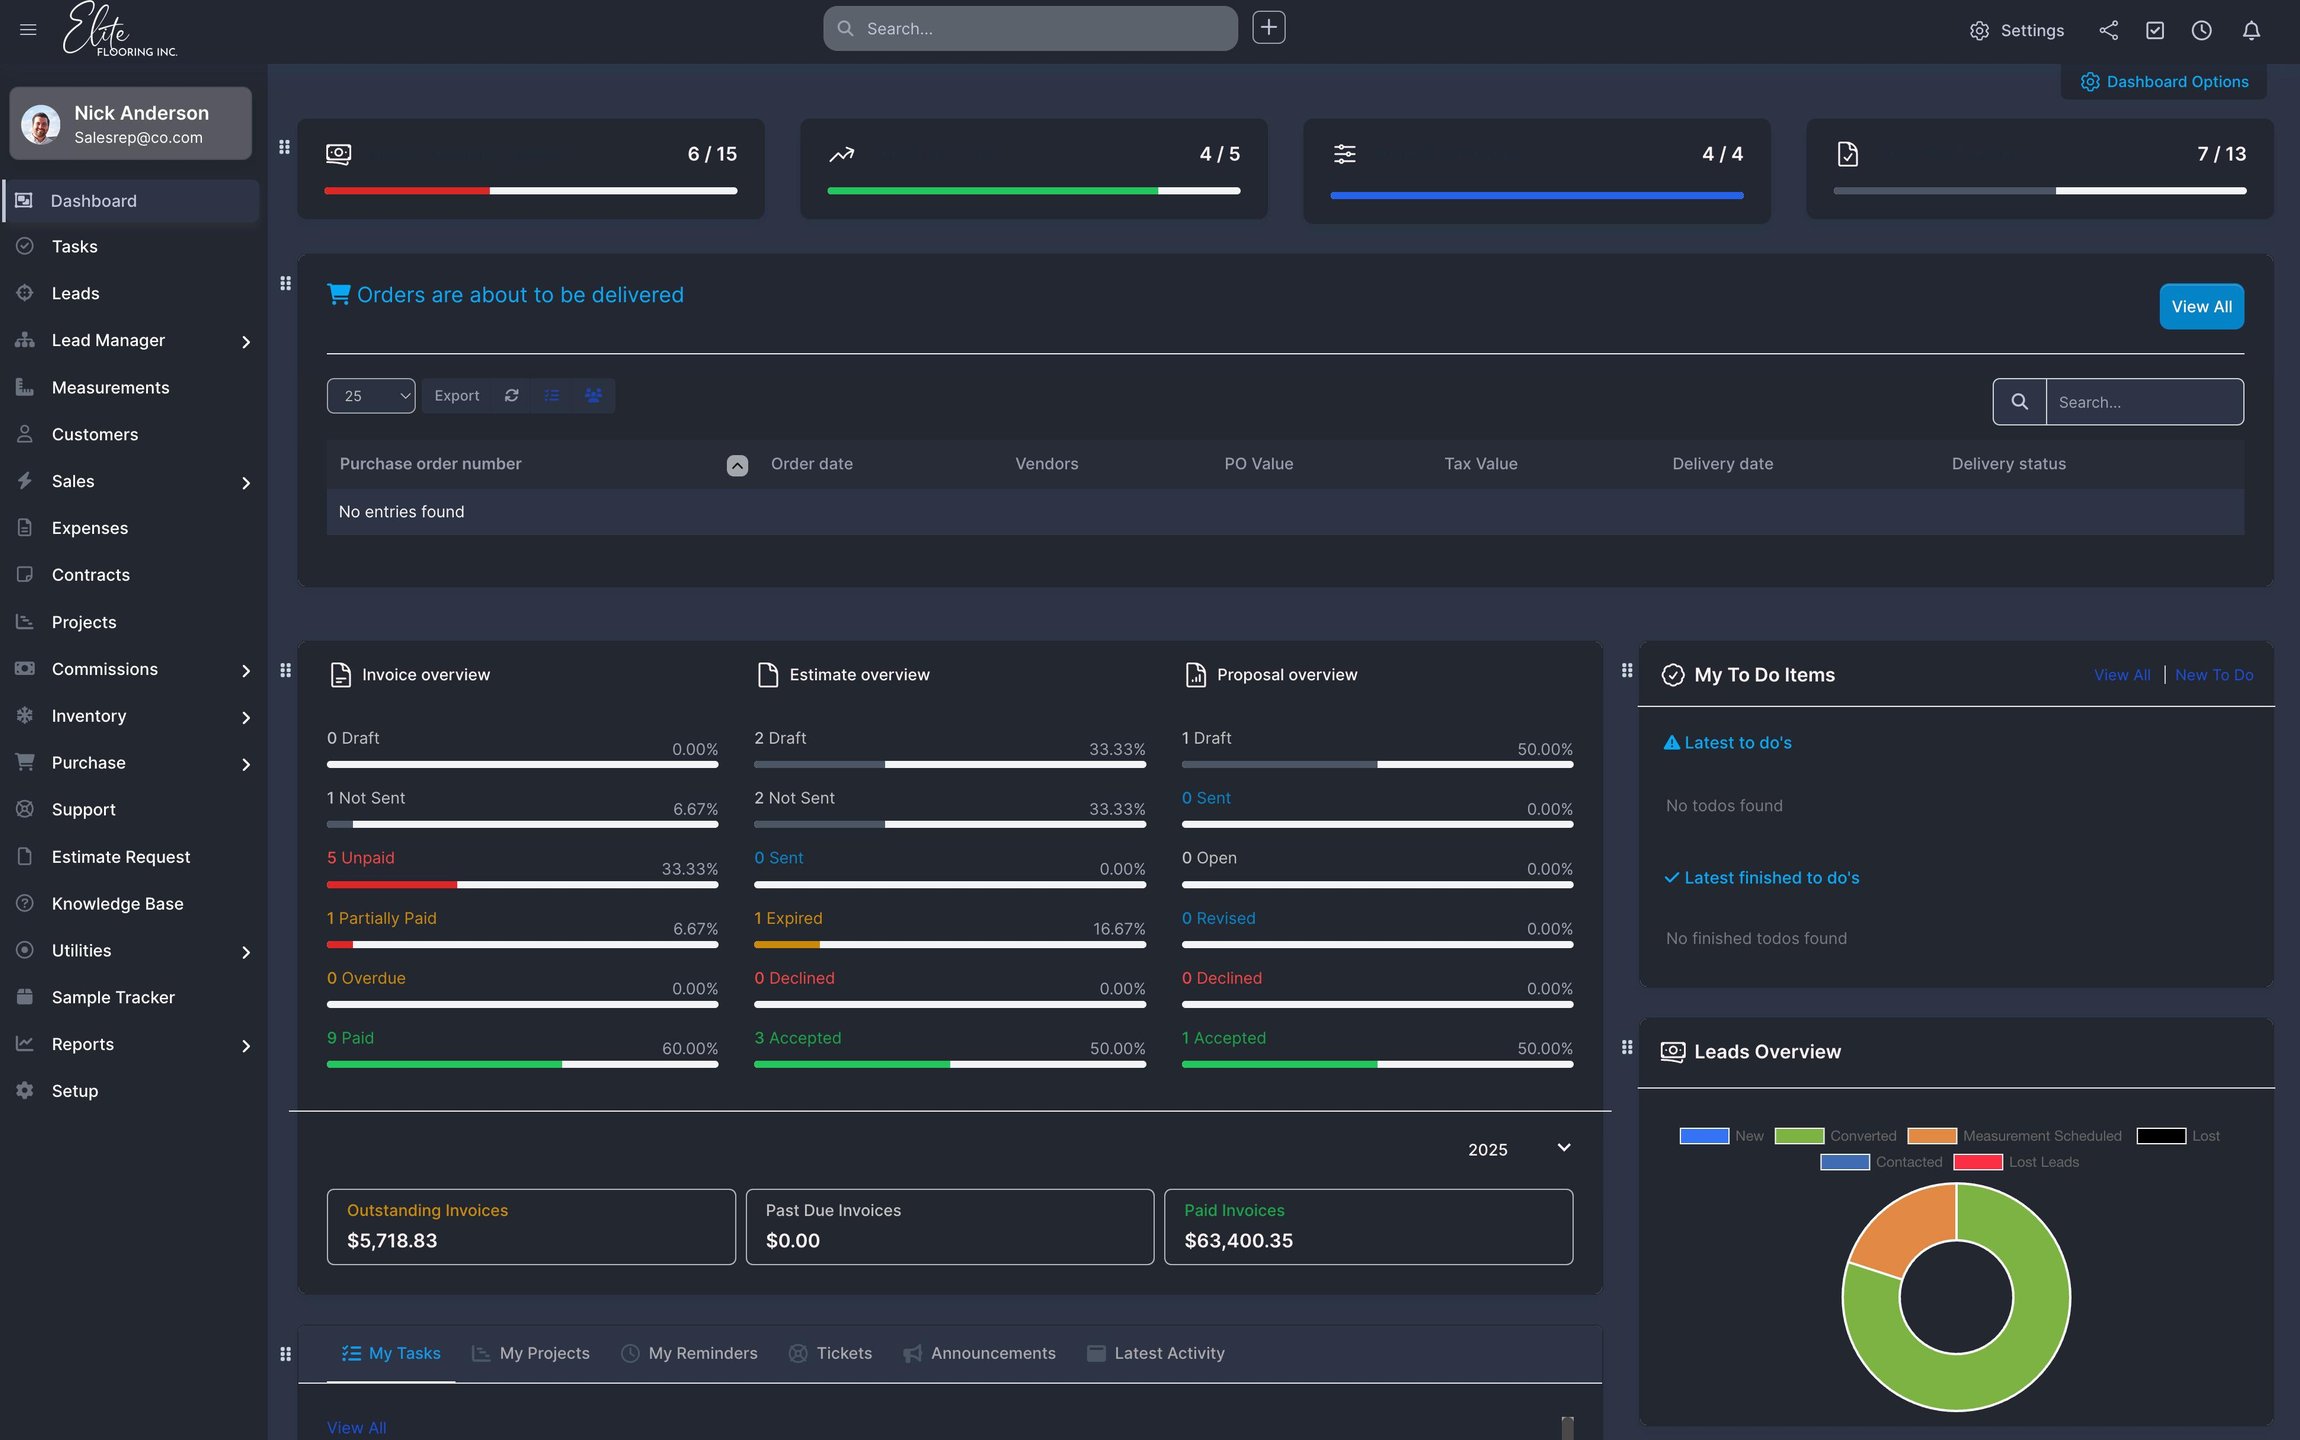This screenshot has height=1440, width=2300.
Task: Open the 25 entries per page dropdown
Action: 371,396
